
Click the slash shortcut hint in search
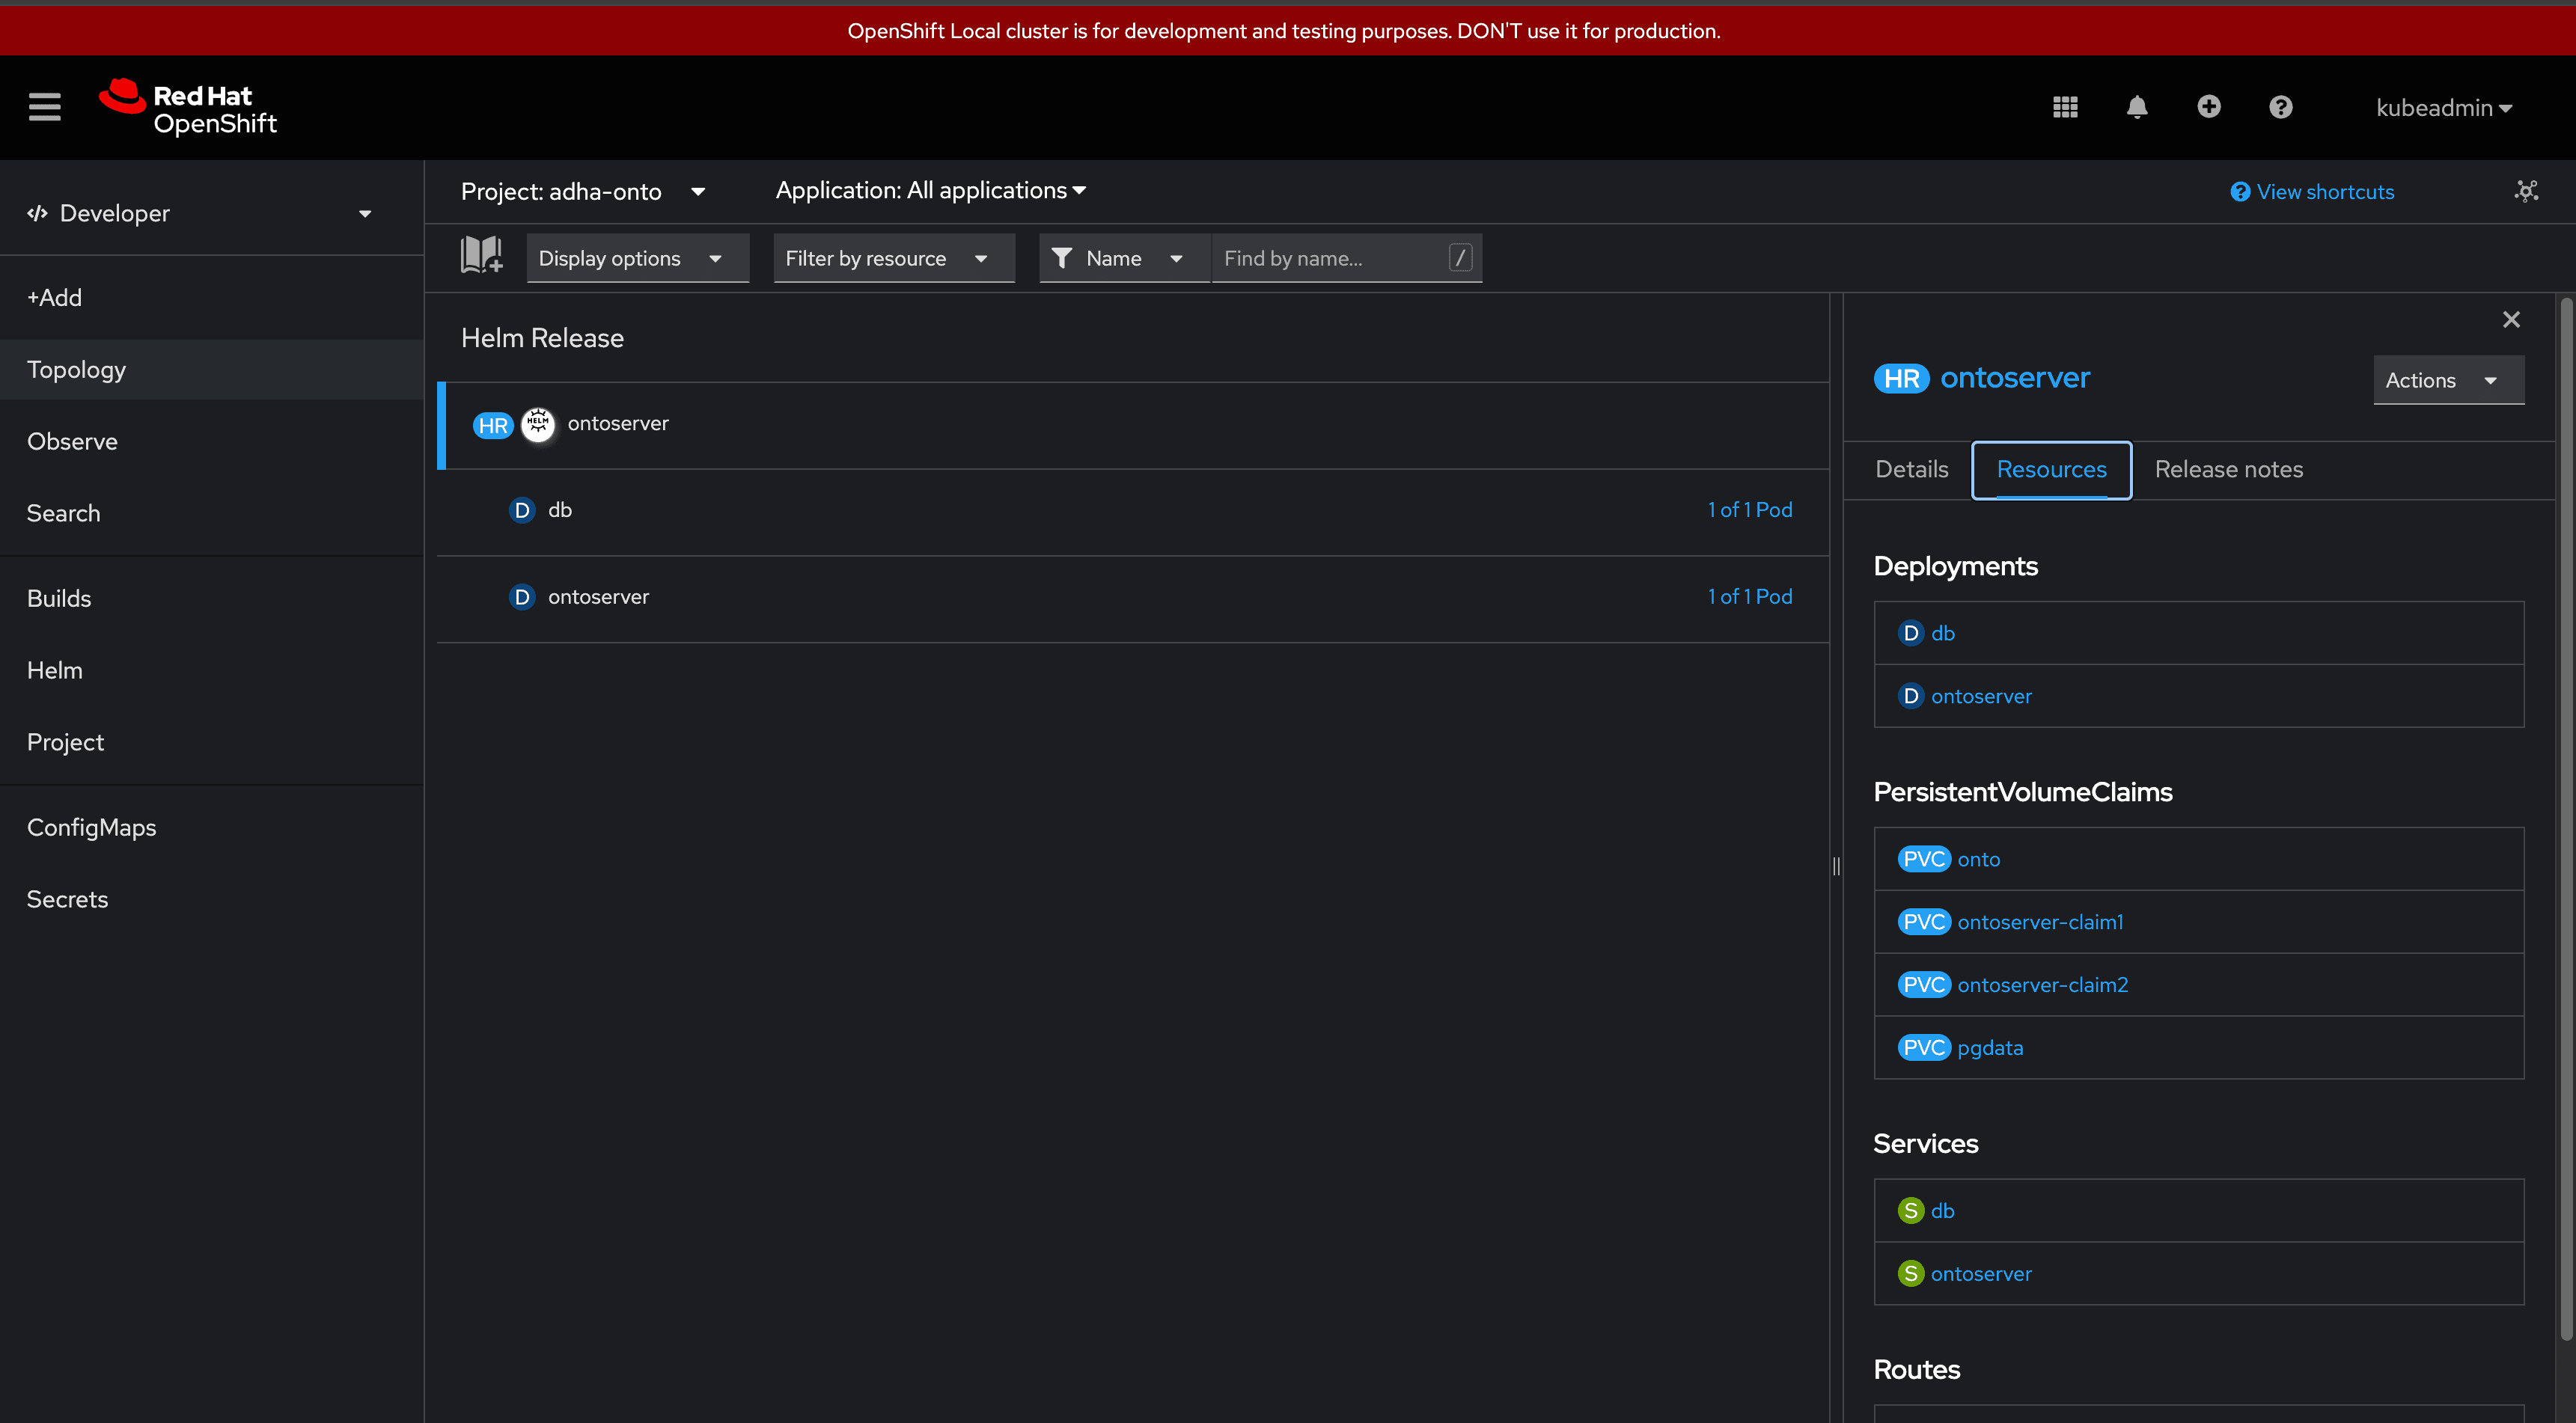click(1461, 258)
